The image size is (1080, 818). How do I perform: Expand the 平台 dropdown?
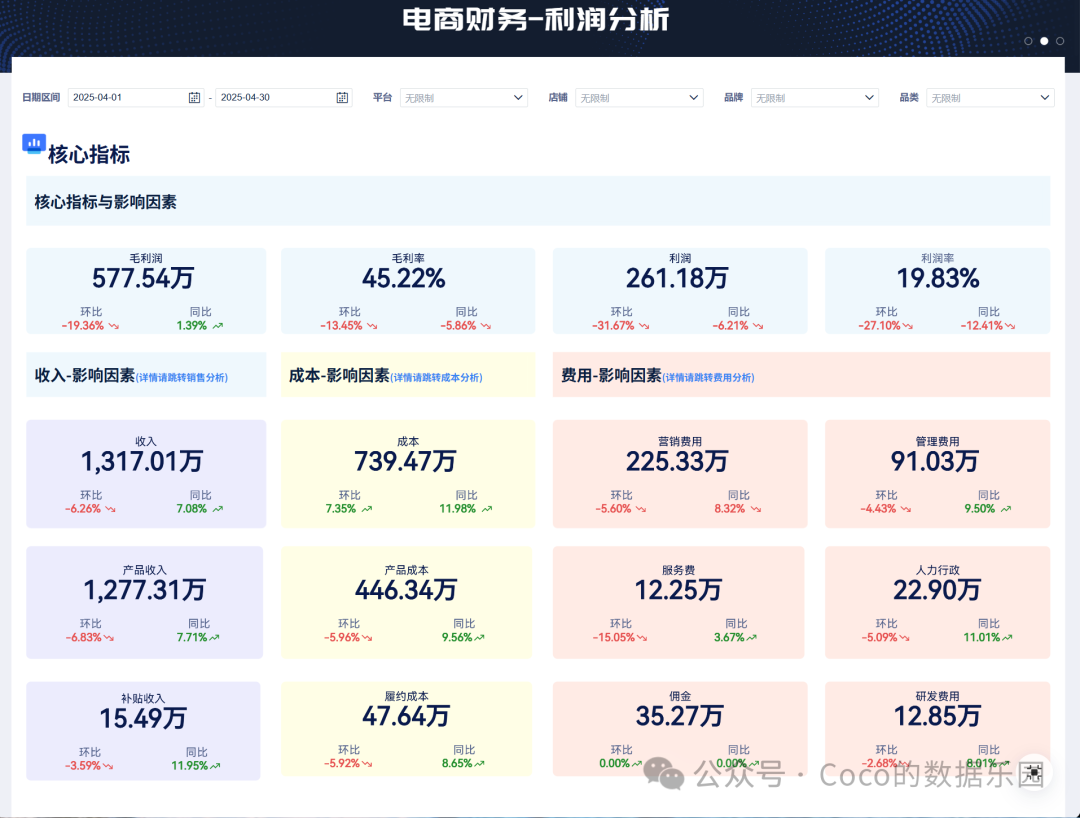pyautogui.click(x=464, y=98)
